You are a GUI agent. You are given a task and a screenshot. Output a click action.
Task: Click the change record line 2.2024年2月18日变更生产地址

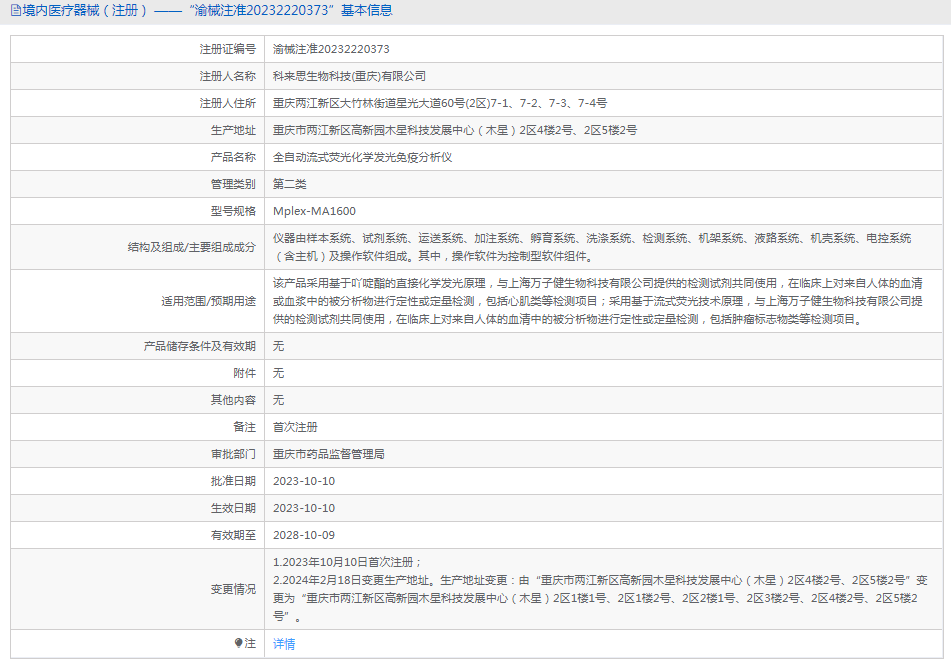(x=600, y=598)
